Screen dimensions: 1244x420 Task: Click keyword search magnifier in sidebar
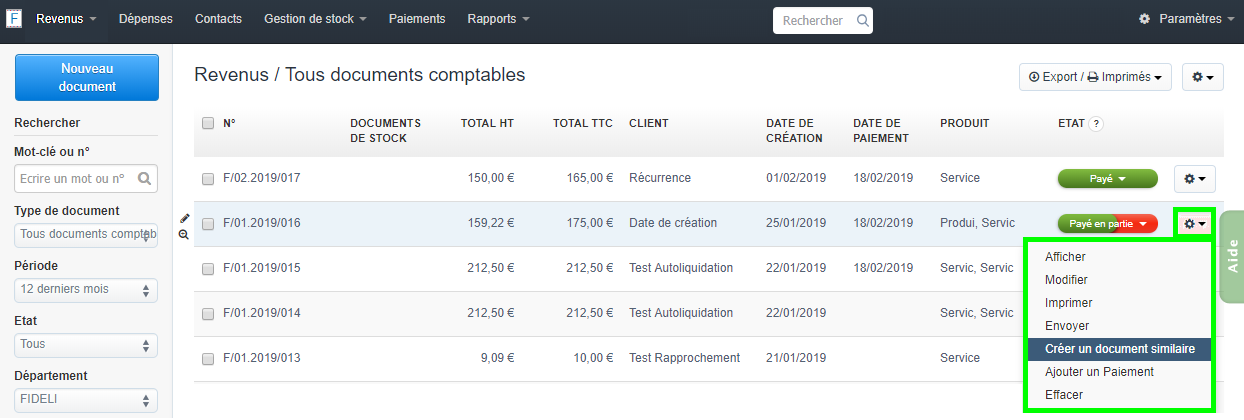click(x=145, y=179)
